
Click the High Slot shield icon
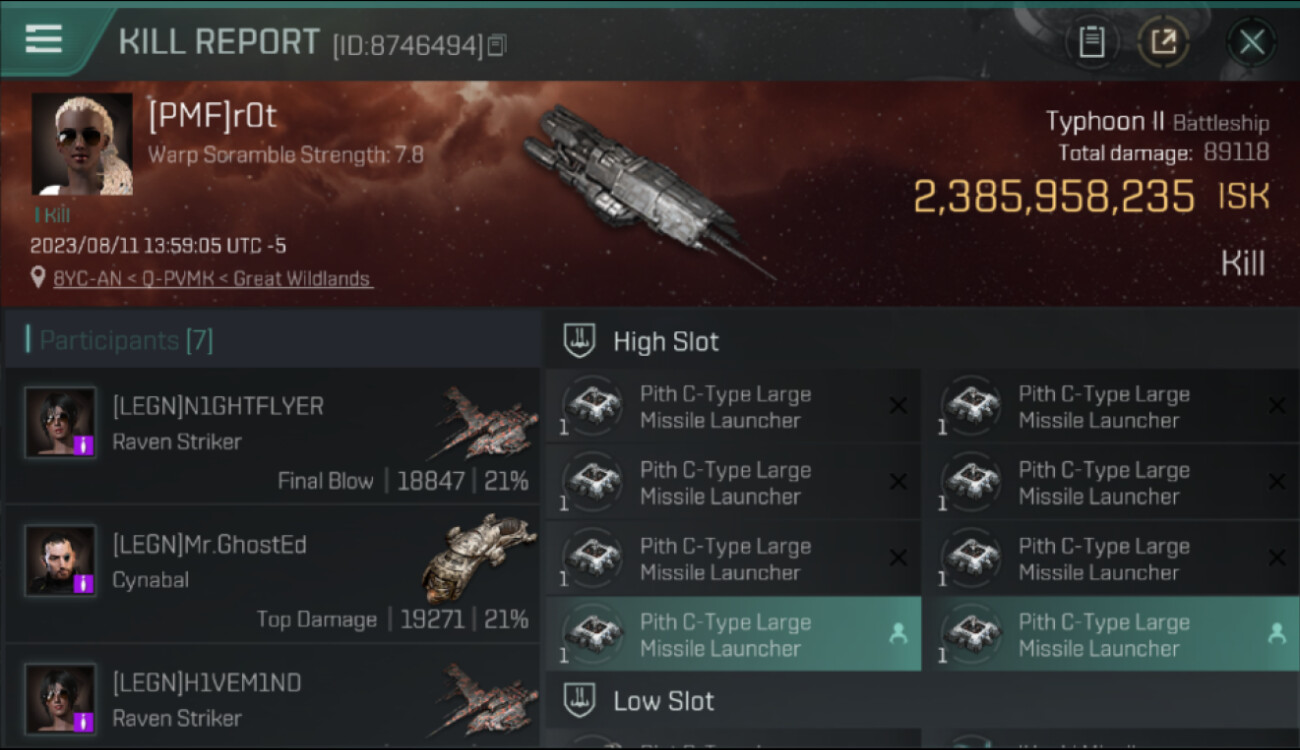580,341
